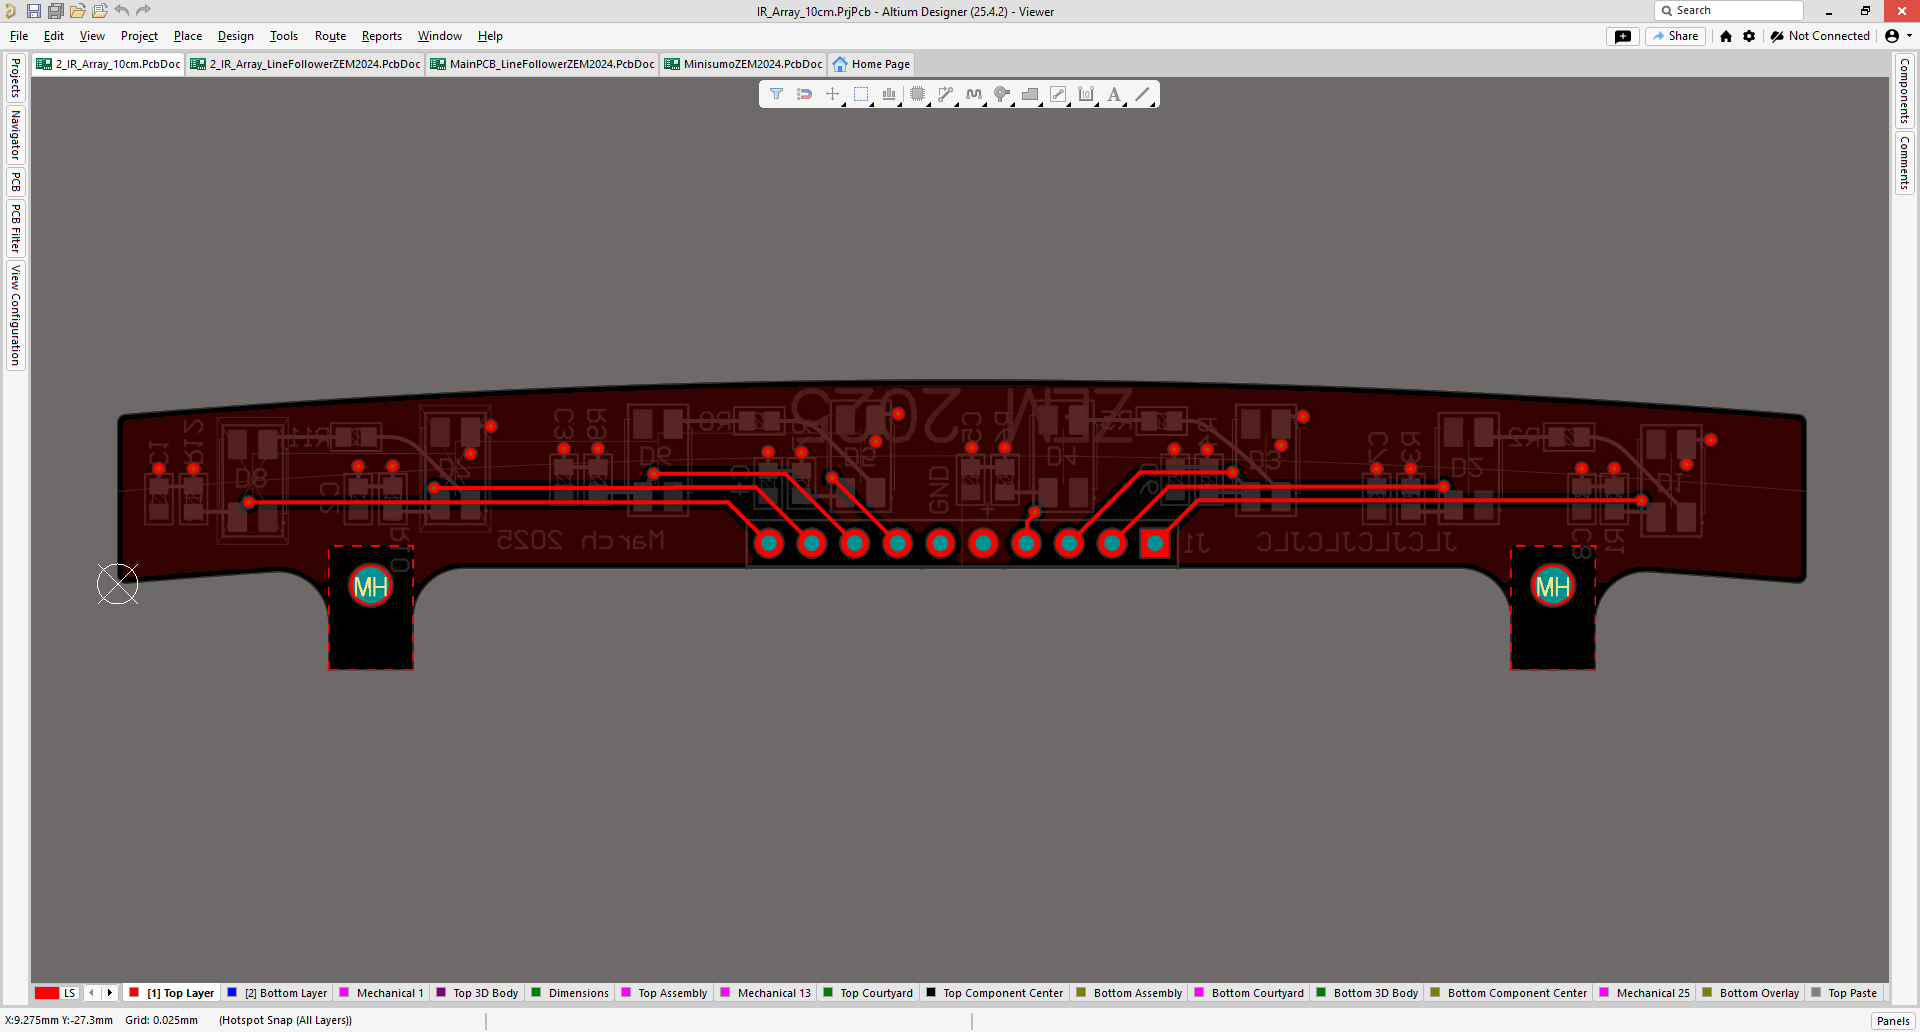Click the Not Connected status button
The height and width of the screenshot is (1032, 1920).
pyautogui.click(x=1820, y=36)
